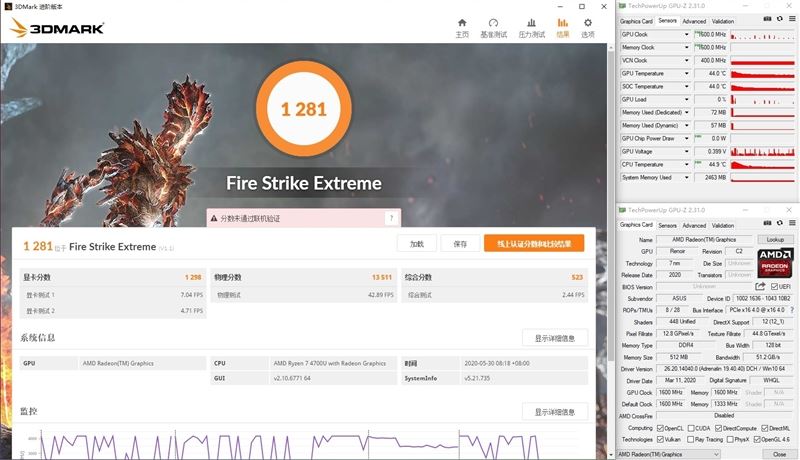800x460 pixels.
Task: Click the Close button in GPU-Z
Action: click(779, 454)
